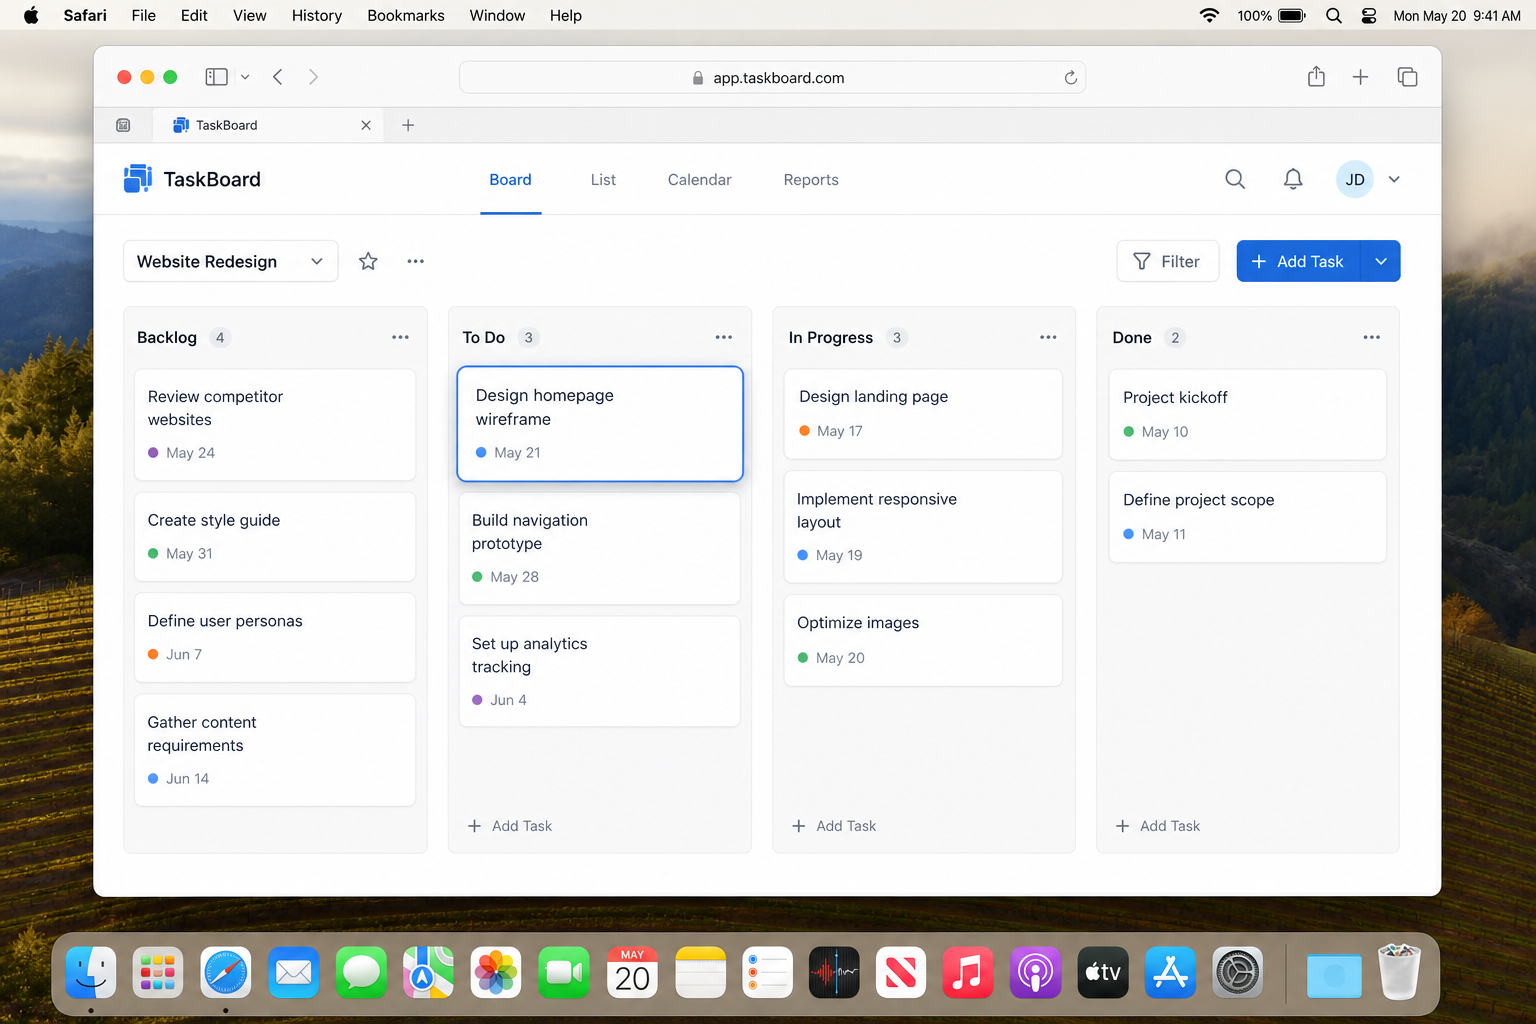
Task: Open a new Safari tab with plus toolbar icon
Action: tap(1360, 77)
